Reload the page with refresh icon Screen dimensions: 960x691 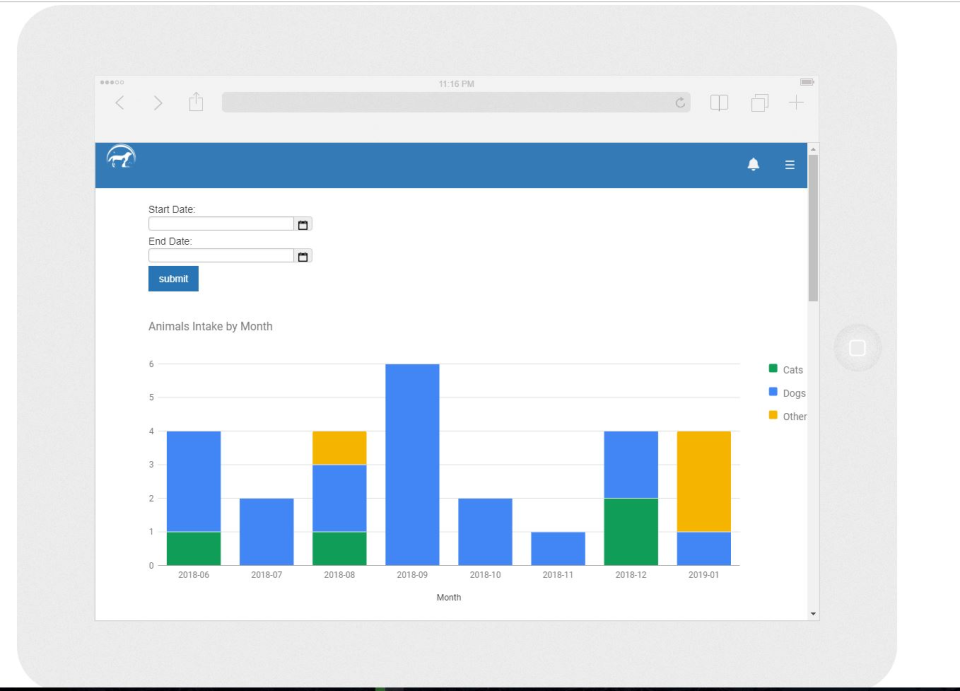680,103
